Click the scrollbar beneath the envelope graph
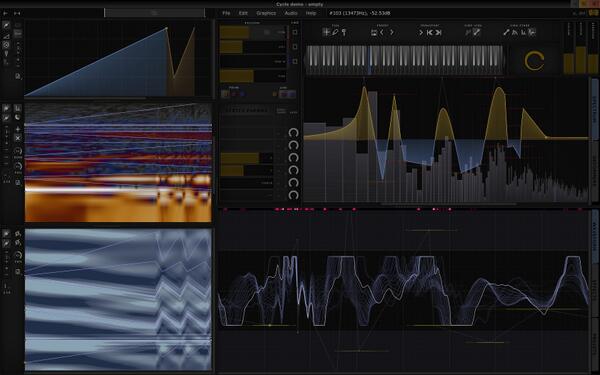 (x=85, y=98)
